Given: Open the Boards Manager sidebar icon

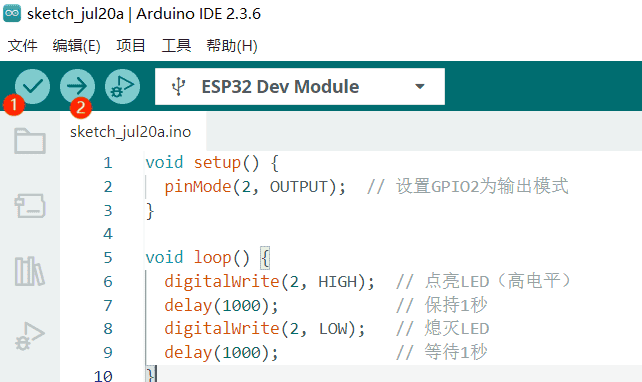Looking at the screenshot, I should tap(30, 206).
